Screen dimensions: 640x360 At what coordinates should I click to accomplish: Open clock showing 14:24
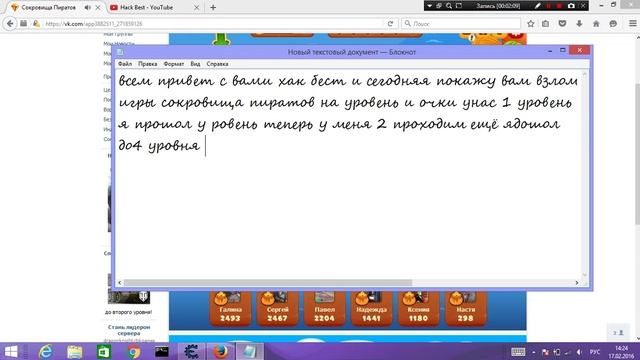click(x=621, y=352)
